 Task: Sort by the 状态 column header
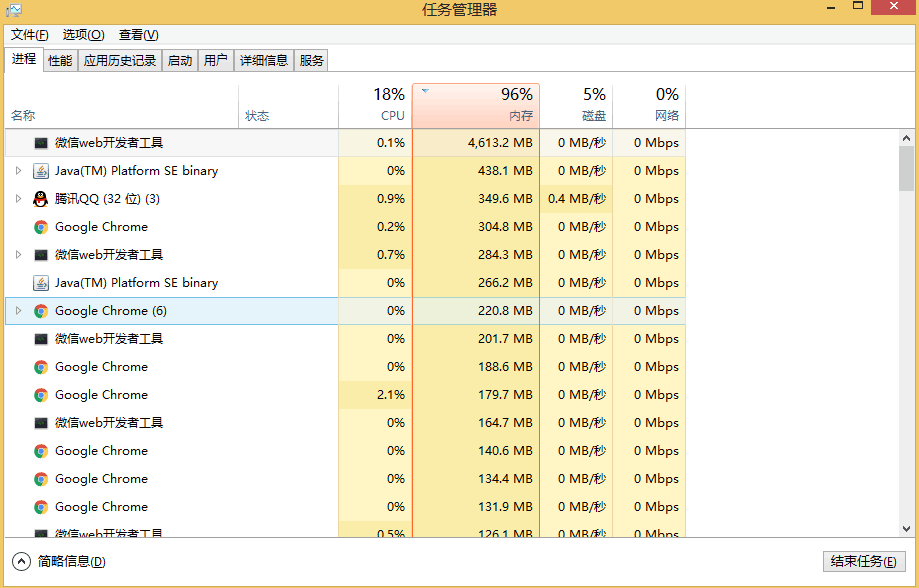[x=288, y=106]
